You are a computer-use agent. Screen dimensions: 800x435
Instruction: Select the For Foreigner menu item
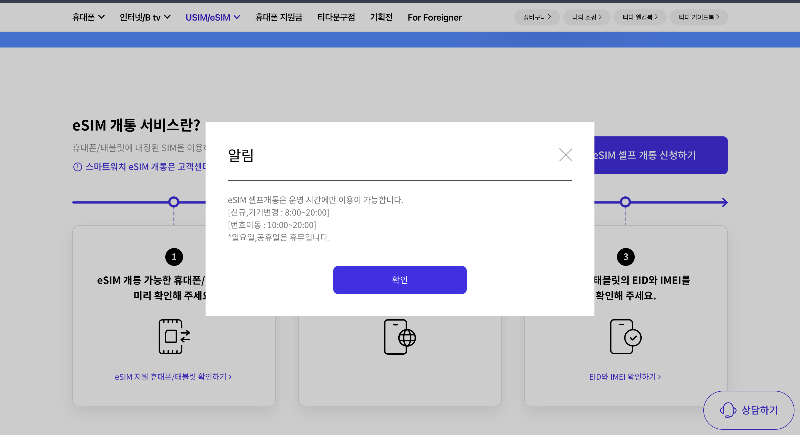435,17
